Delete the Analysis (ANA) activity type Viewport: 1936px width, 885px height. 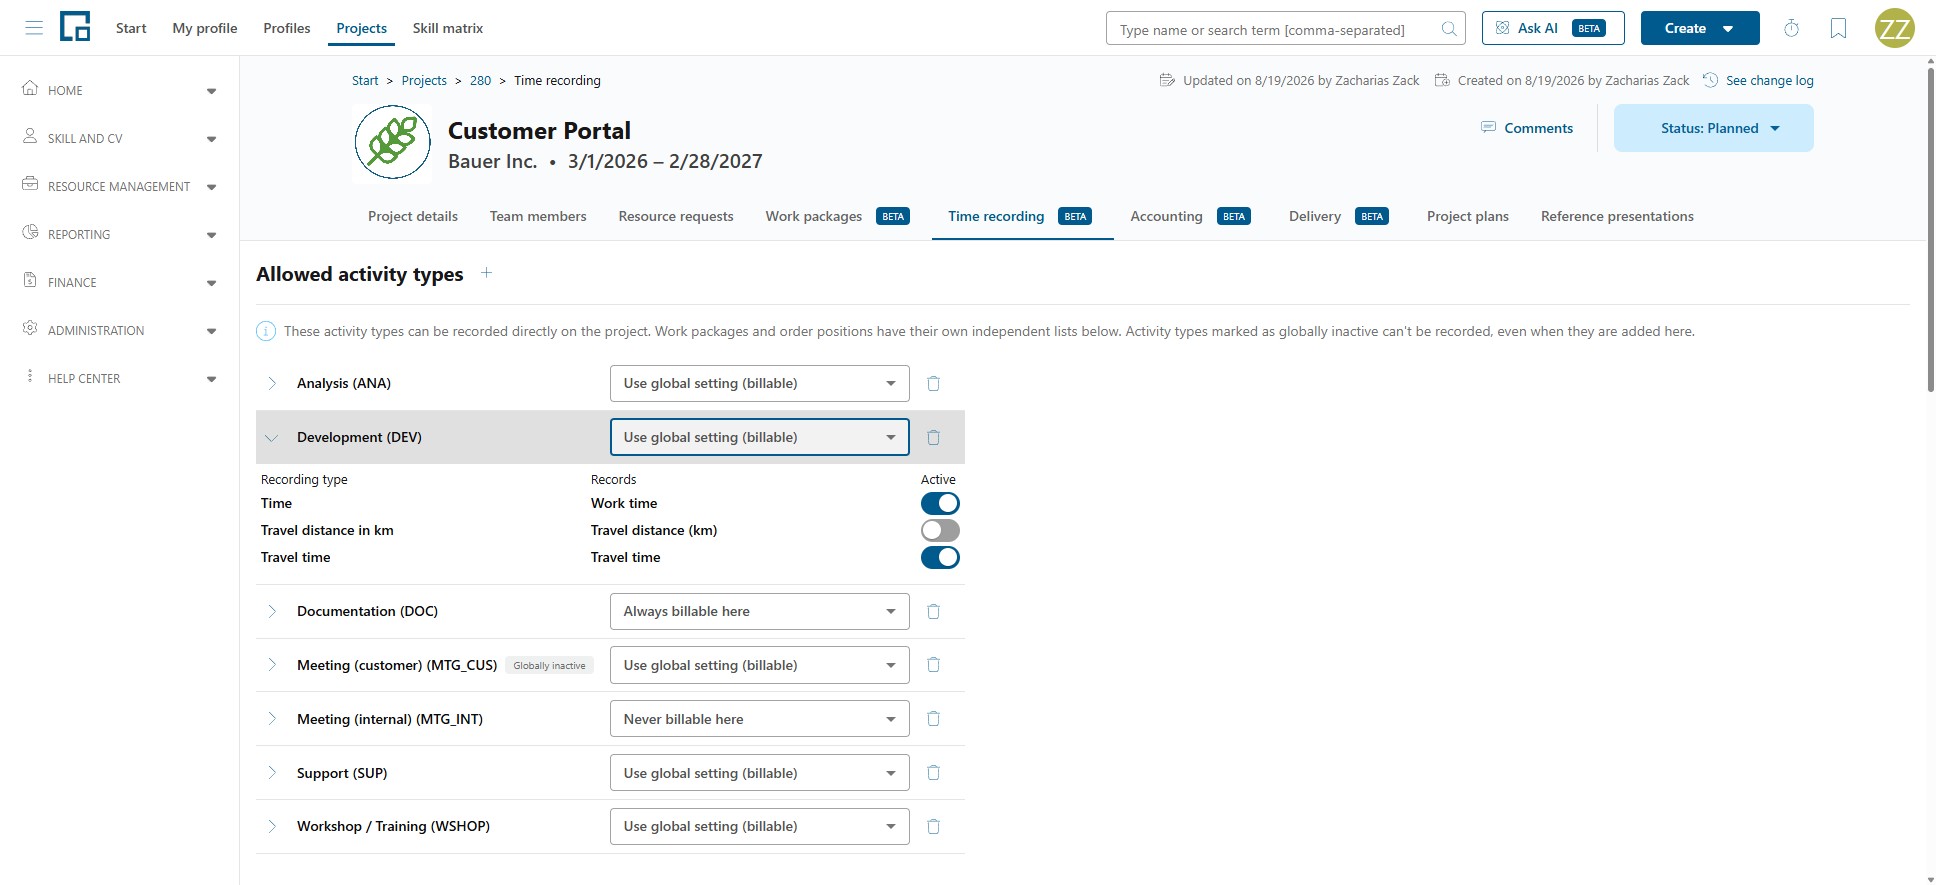(x=933, y=384)
